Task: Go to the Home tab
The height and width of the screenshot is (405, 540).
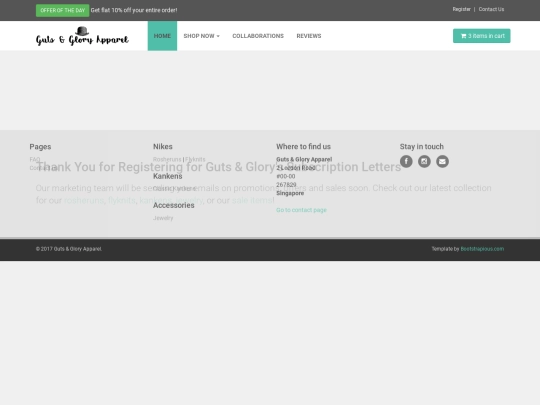Action: point(162,36)
